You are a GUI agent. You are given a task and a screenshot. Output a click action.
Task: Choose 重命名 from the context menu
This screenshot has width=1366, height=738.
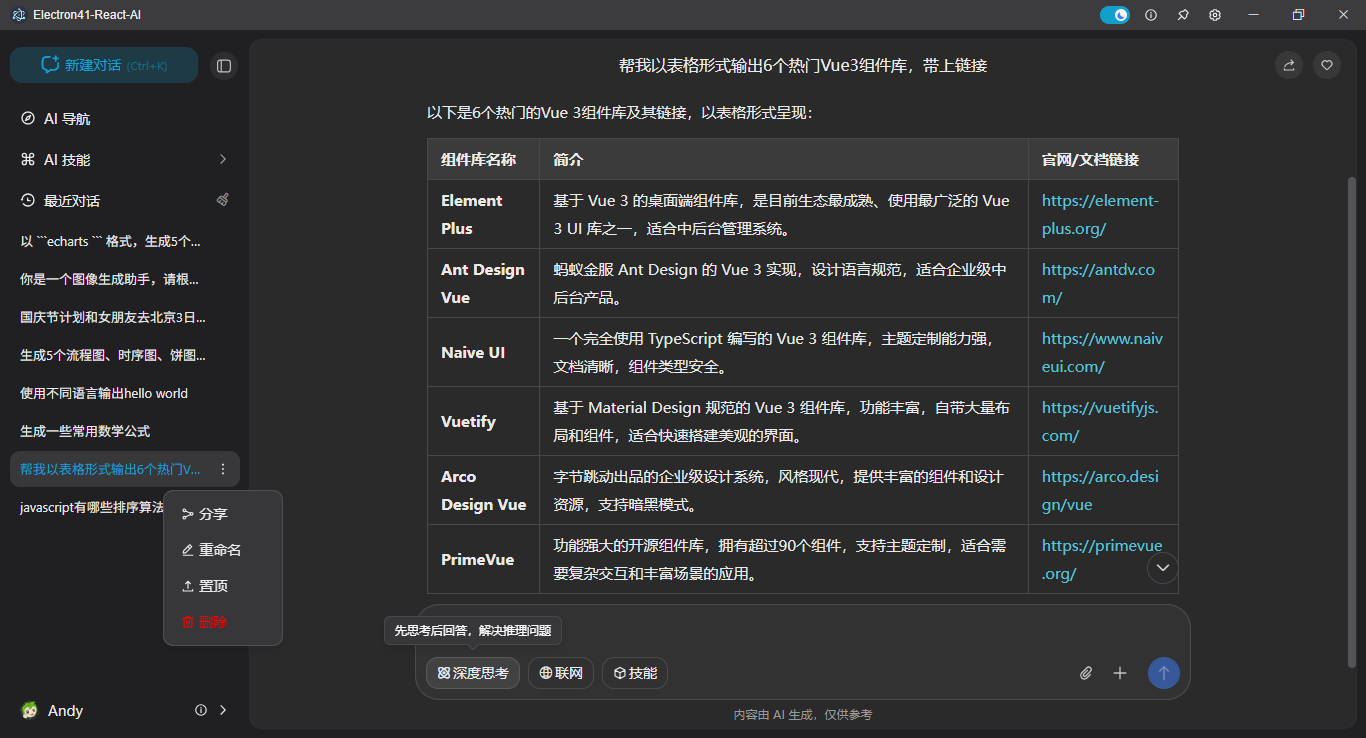pos(223,550)
